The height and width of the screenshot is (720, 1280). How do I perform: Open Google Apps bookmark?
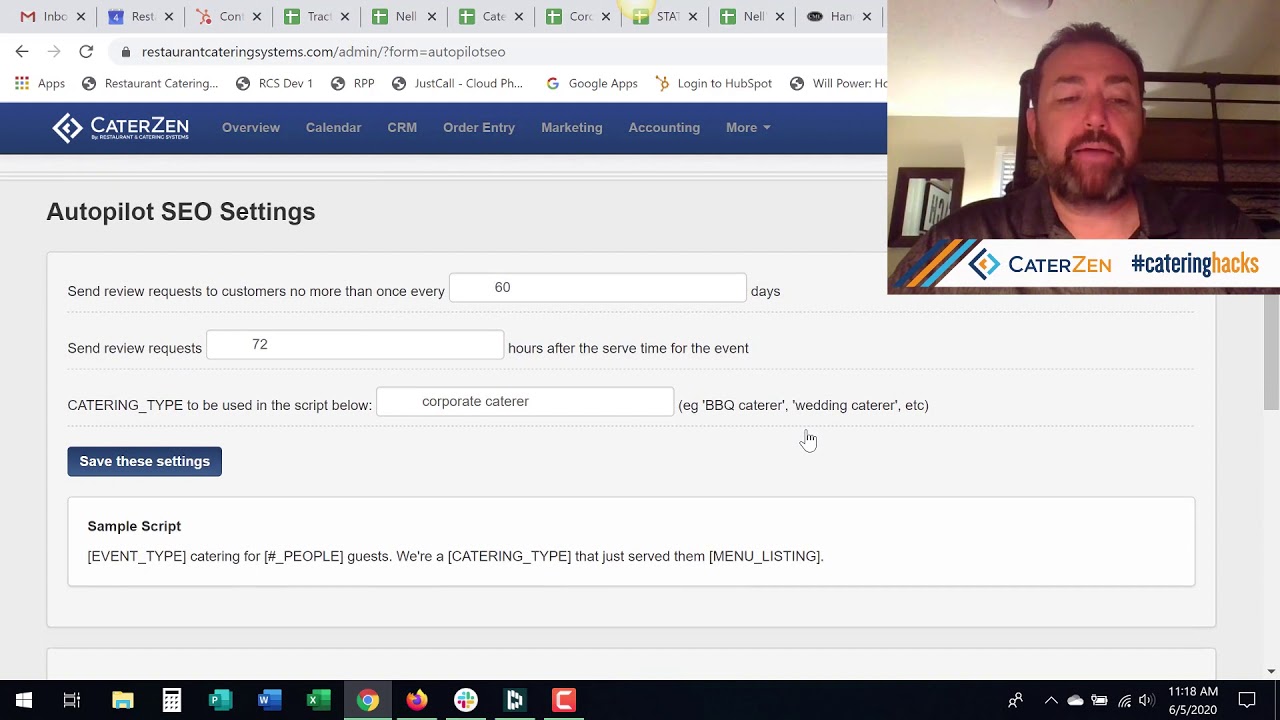(x=592, y=83)
